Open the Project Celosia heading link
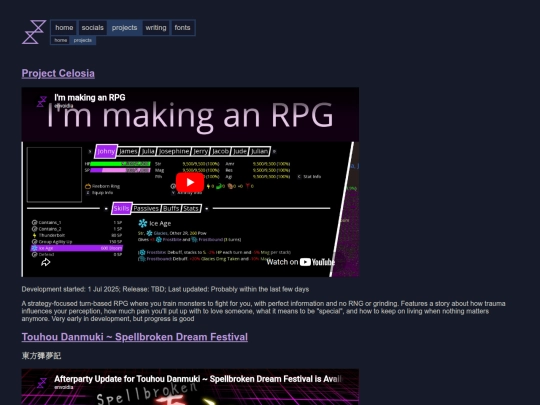This screenshot has height=405, width=540. pos(58,73)
